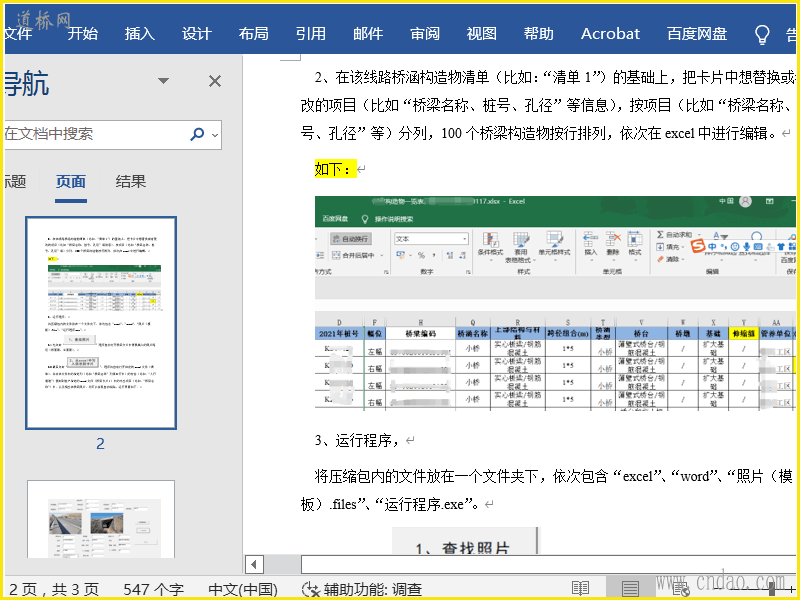Switch to the 审阅 ribbon tab
The width and height of the screenshot is (800, 600).
[425, 34]
